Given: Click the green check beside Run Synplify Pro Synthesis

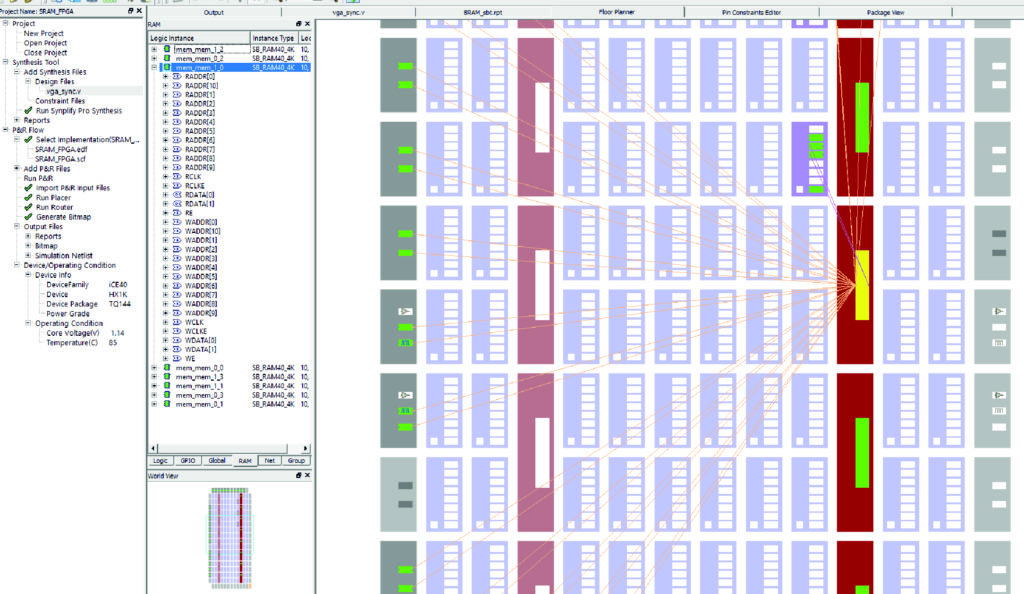Looking at the screenshot, I should pyautogui.click(x=28, y=111).
